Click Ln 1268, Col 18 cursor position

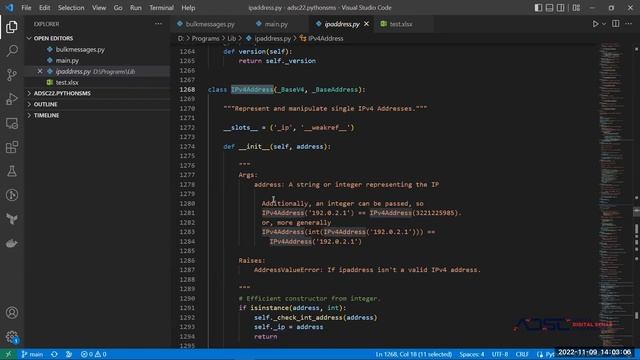click(413, 354)
